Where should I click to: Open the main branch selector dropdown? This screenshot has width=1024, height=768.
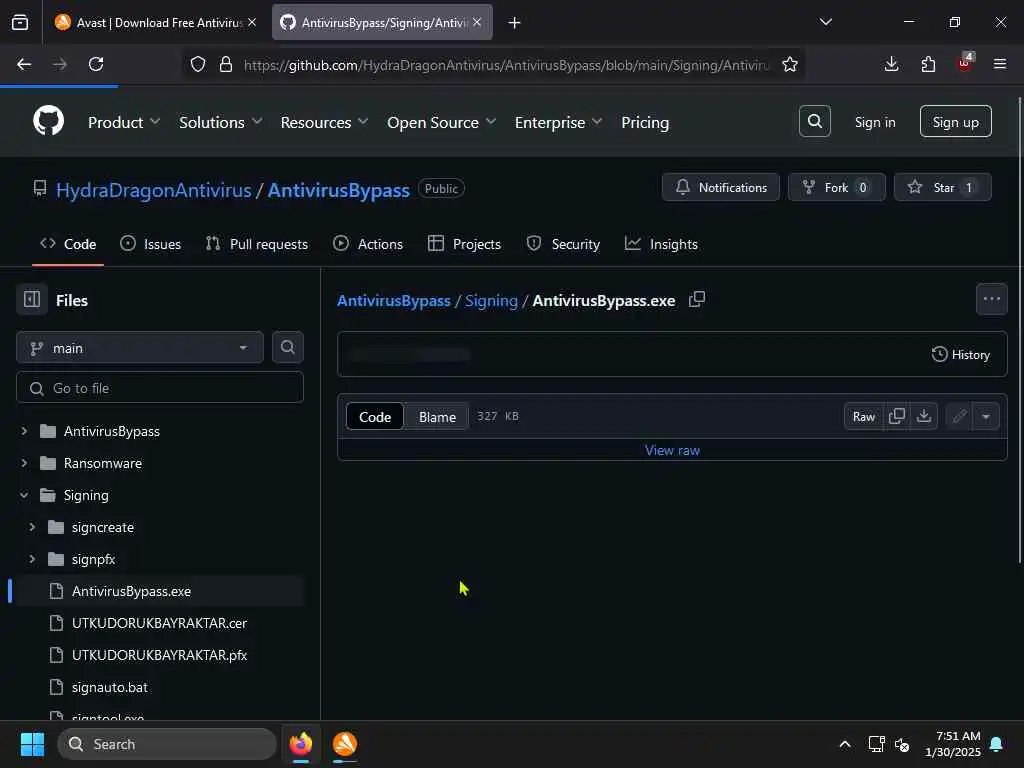[140, 347]
